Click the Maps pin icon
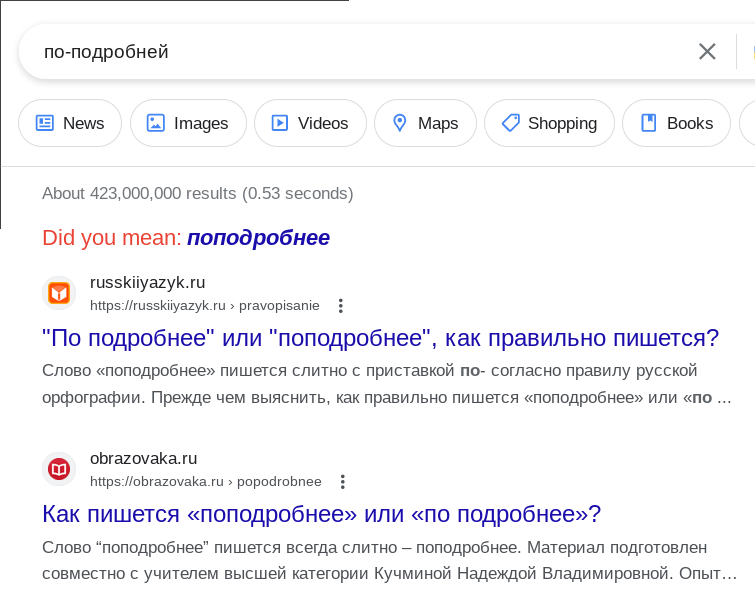Image resolution: width=755 pixels, height=597 pixels. tap(400, 123)
